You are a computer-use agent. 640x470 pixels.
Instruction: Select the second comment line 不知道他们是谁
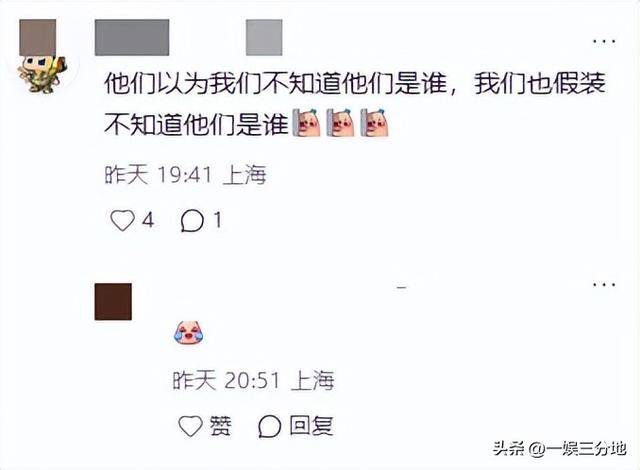[x=196, y=124]
